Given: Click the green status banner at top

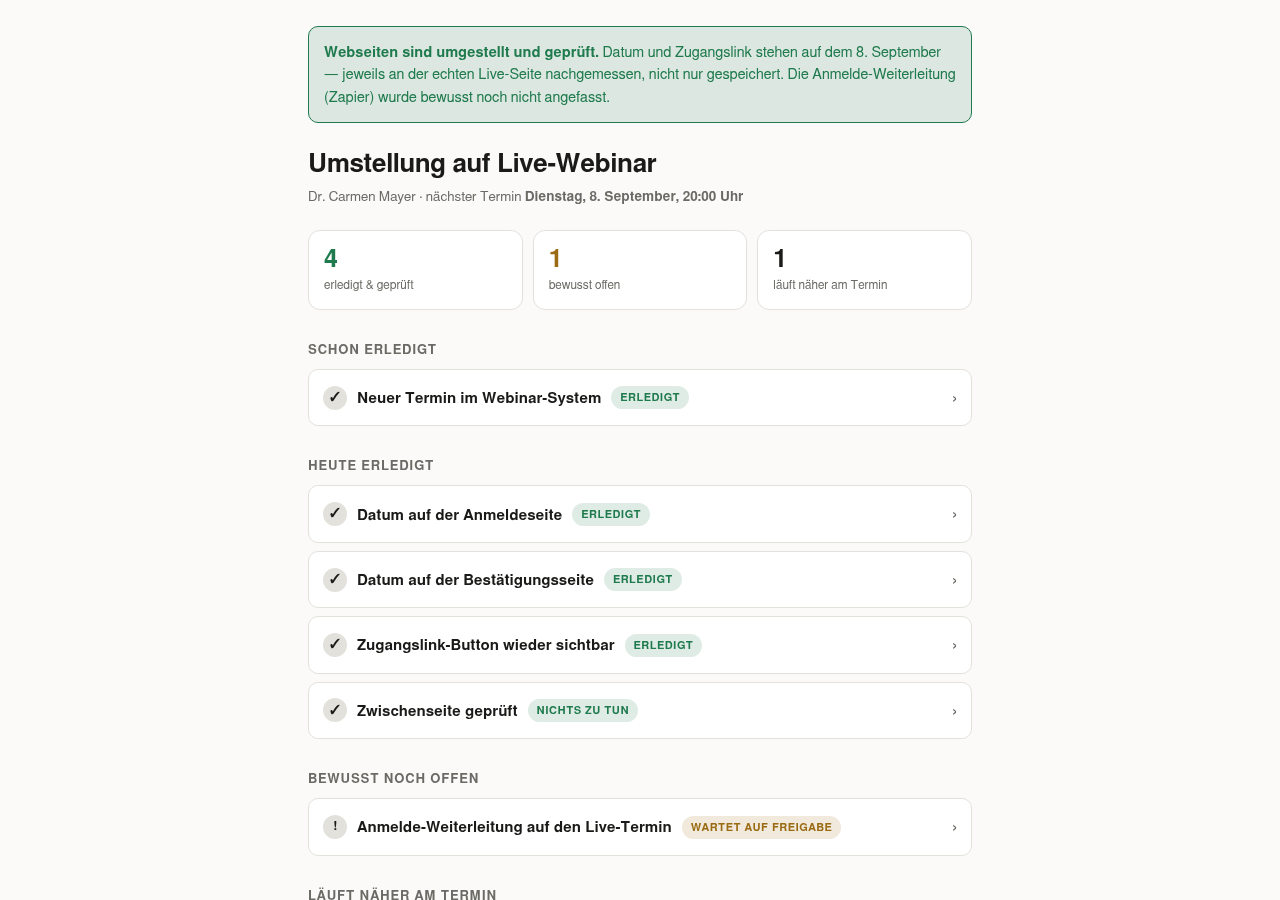Looking at the screenshot, I should click(x=640, y=75).
